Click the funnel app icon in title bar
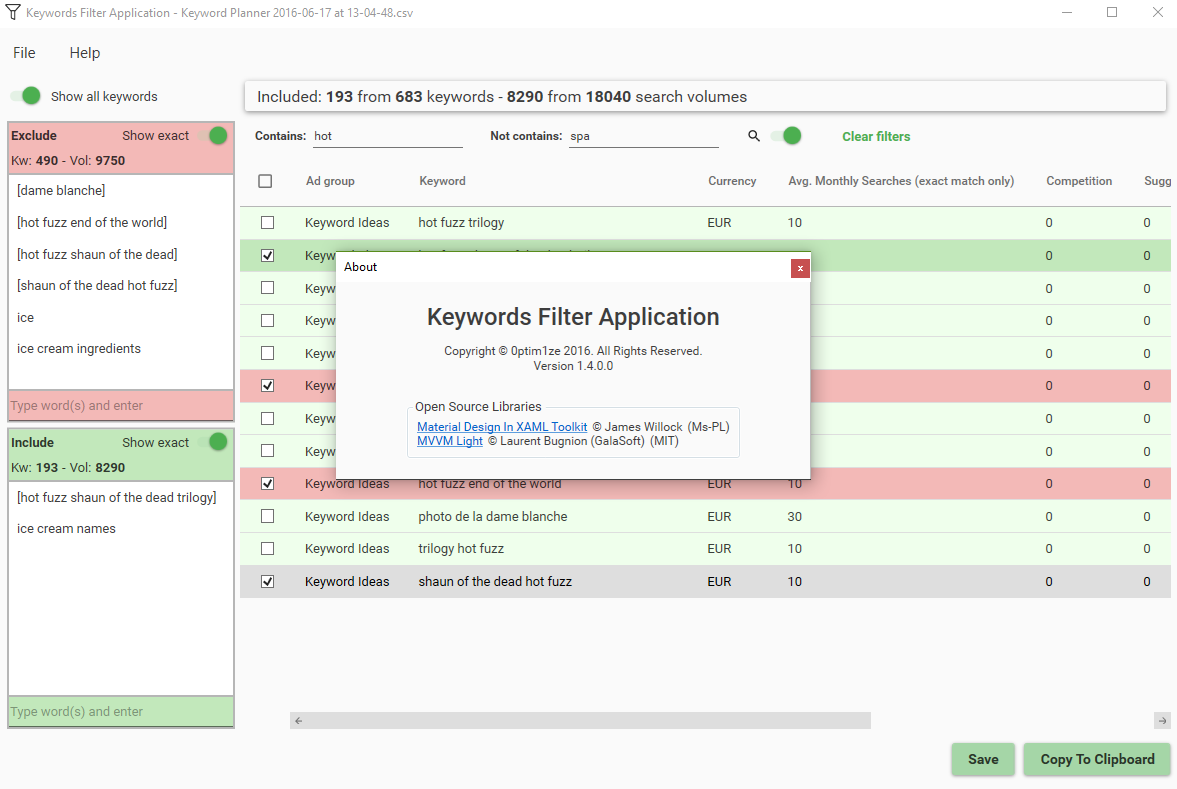 tap(12, 13)
